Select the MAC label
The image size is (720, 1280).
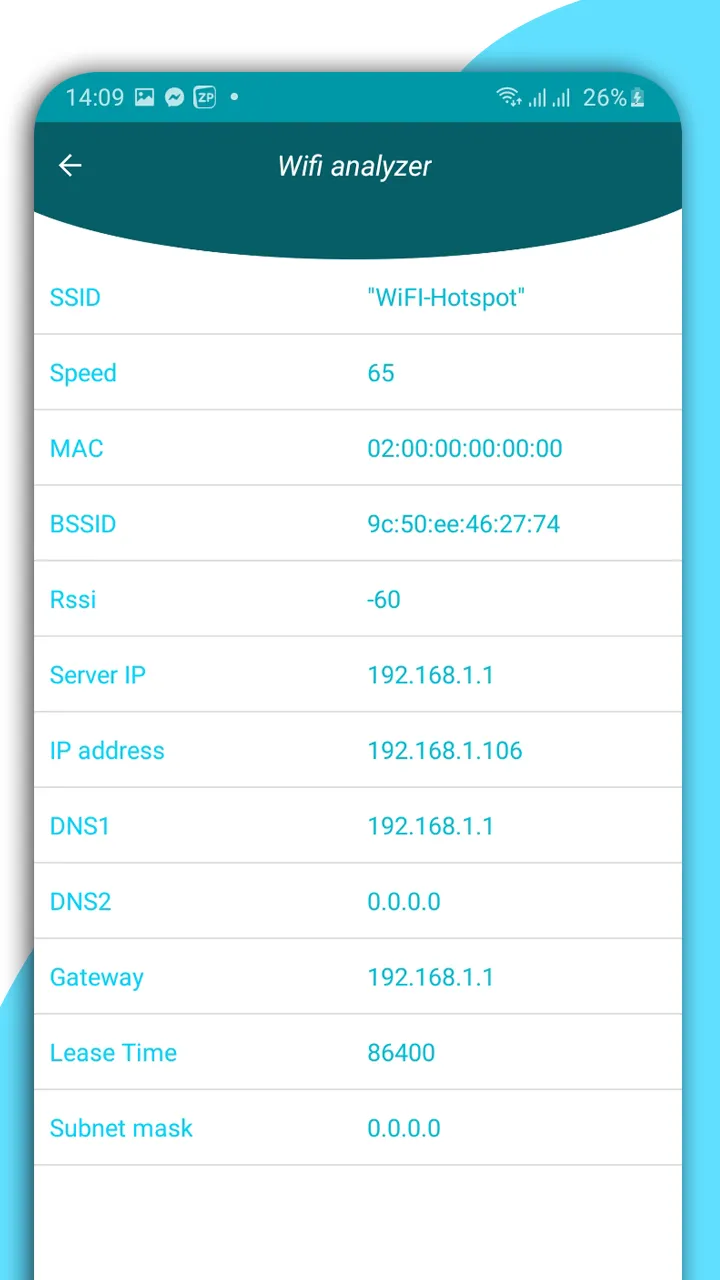(x=76, y=448)
